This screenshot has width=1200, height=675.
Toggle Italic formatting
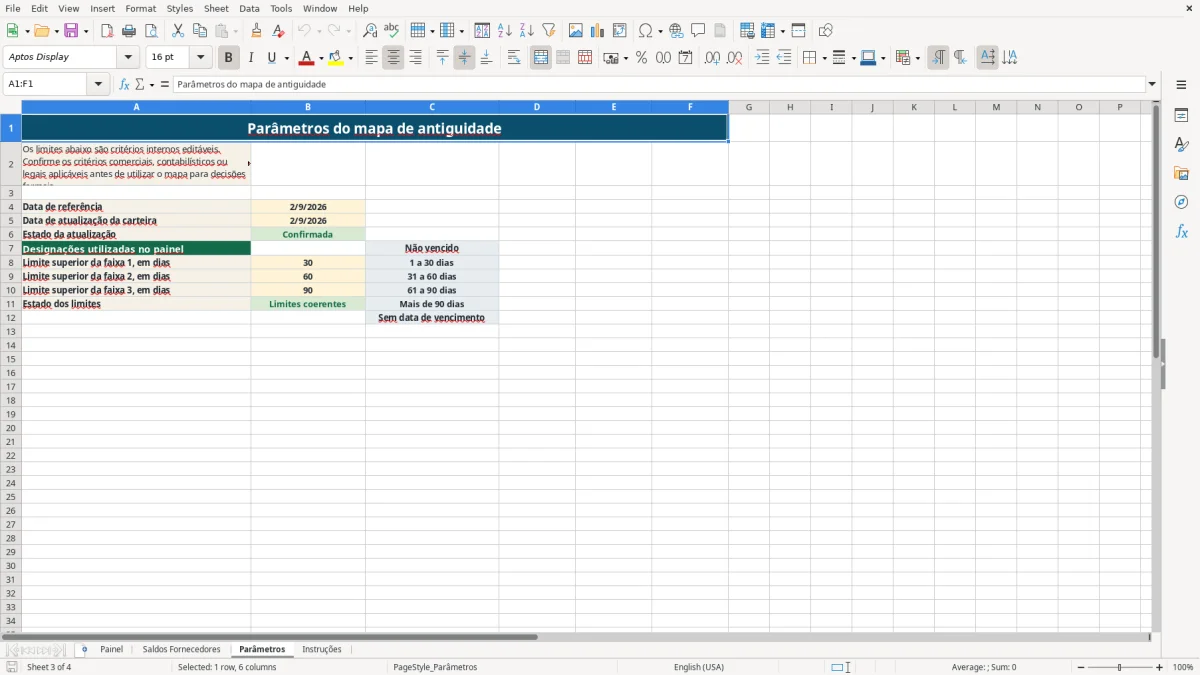(x=251, y=58)
